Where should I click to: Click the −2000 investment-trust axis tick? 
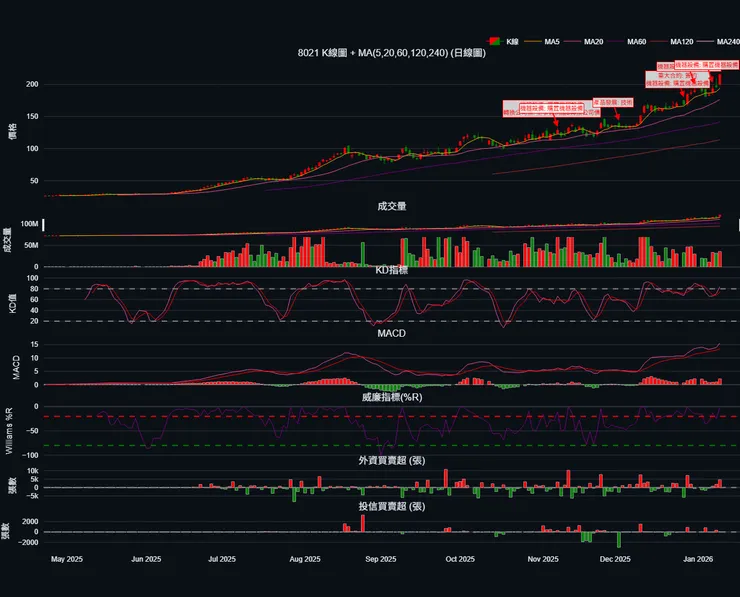(x=30, y=543)
